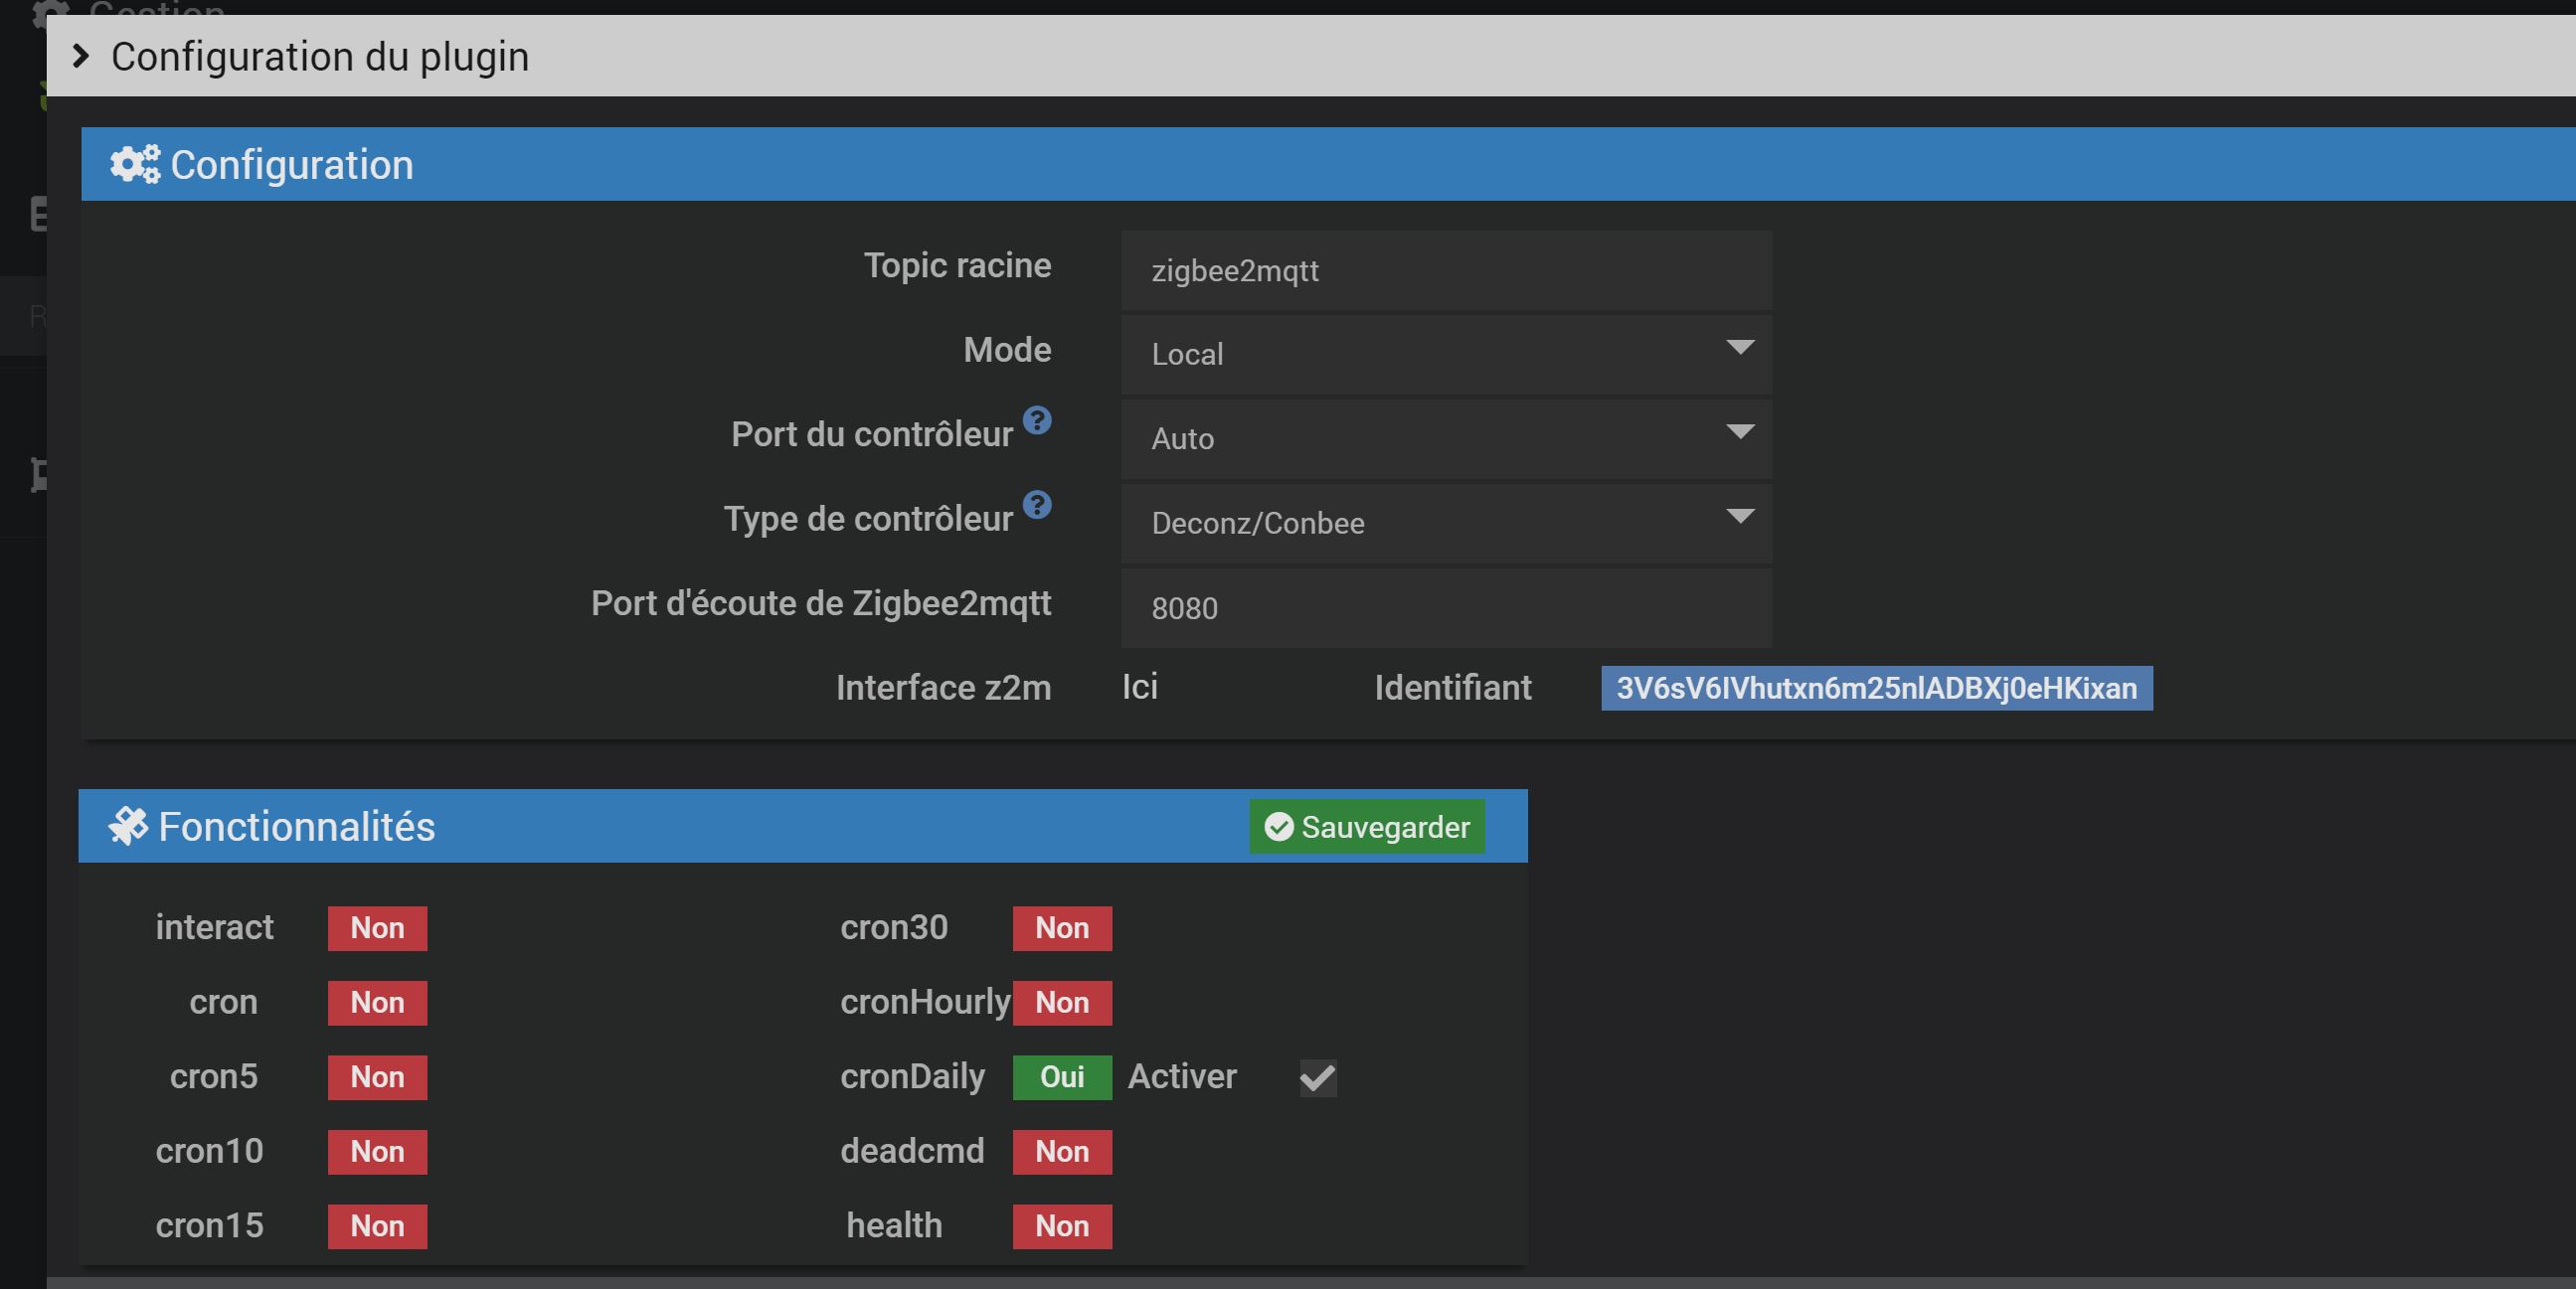Click the Non badge next to cron5
The width and height of the screenshot is (2576, 1289).
[377, 1077]
